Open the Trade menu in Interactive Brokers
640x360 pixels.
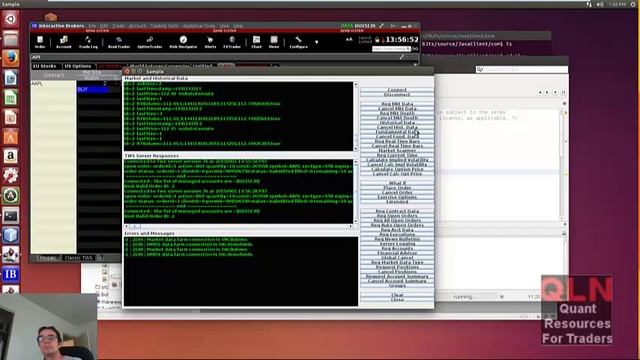119,26
